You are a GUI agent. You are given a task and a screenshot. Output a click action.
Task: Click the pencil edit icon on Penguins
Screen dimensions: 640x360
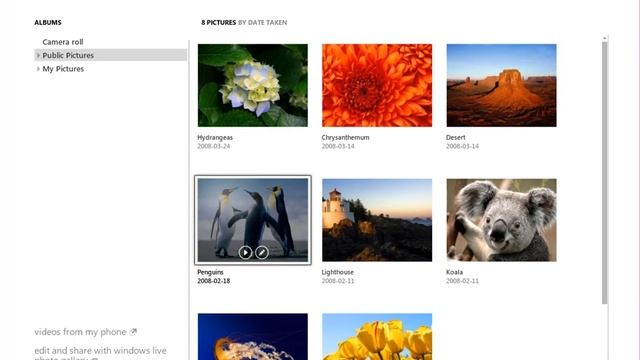tap(262, 253)
